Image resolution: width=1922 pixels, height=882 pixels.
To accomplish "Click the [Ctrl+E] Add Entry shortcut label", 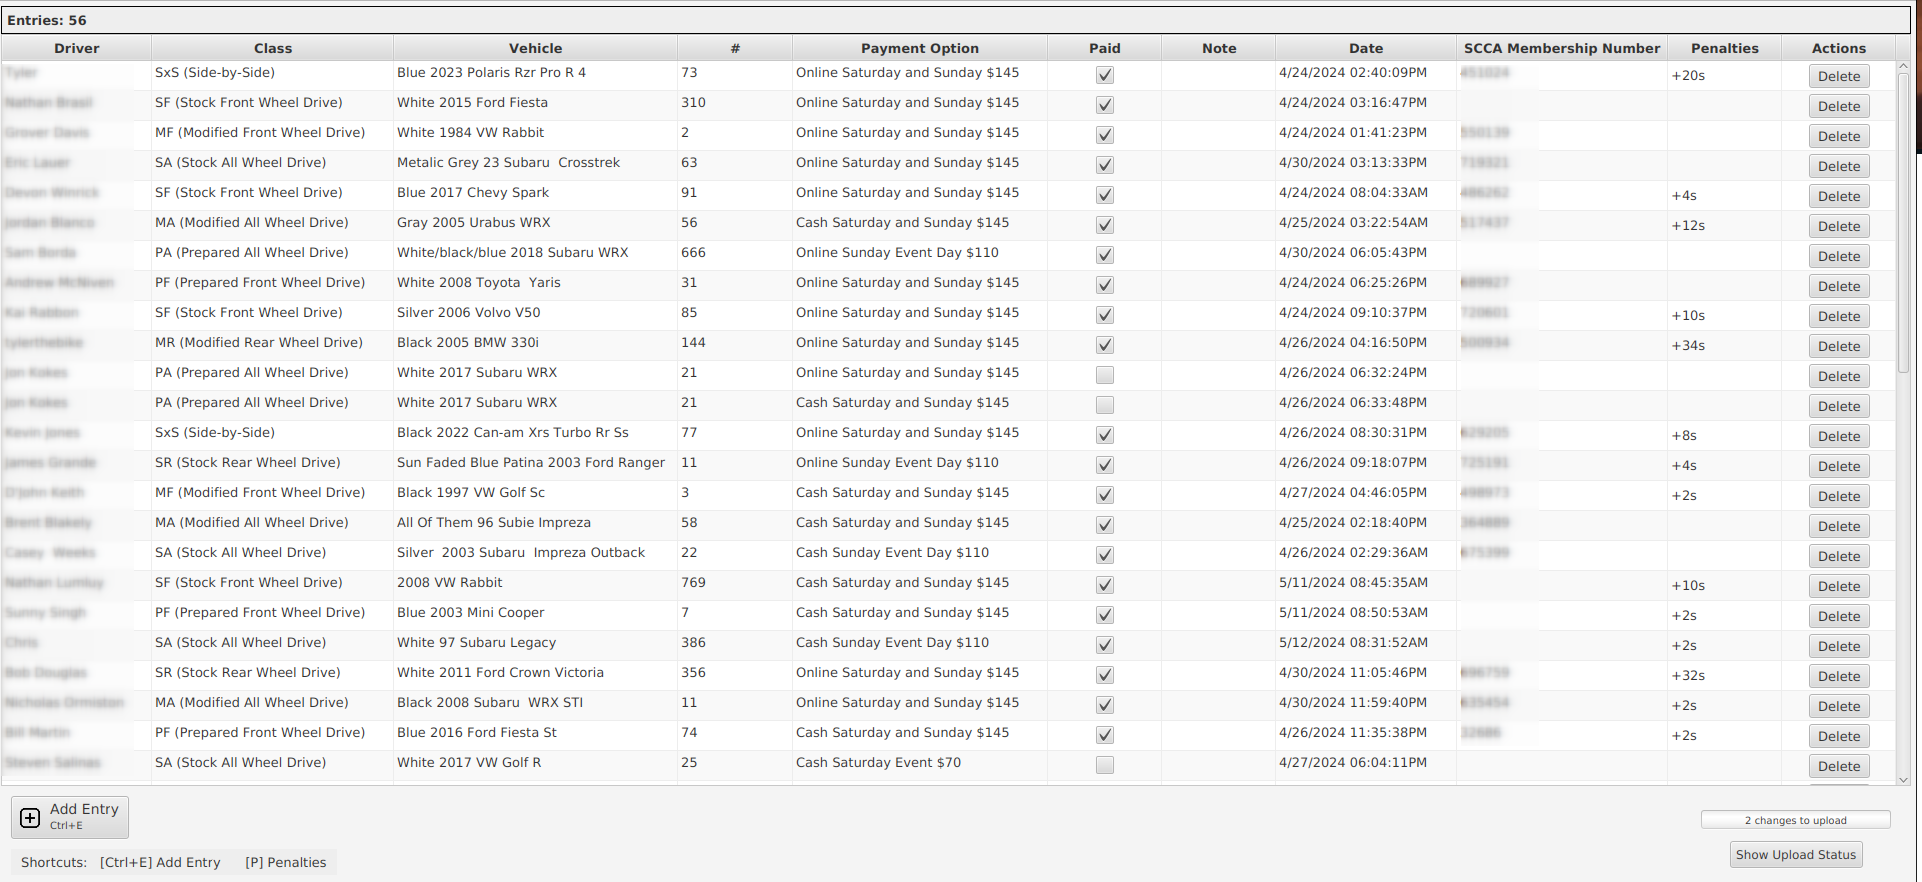I will coord(160,862).
